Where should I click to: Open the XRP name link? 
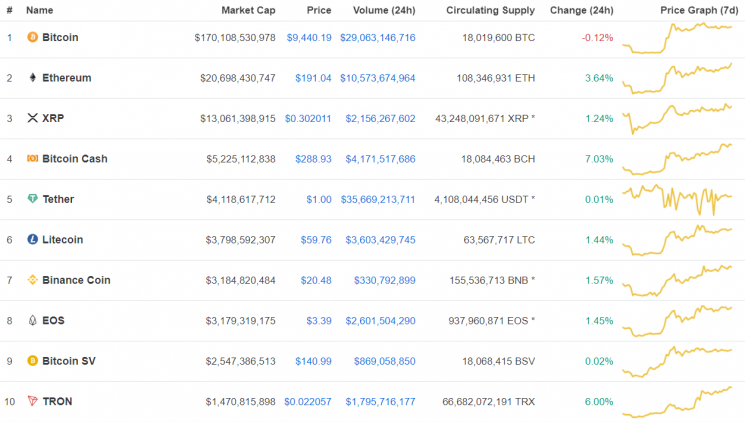click(x=53, y=118)
